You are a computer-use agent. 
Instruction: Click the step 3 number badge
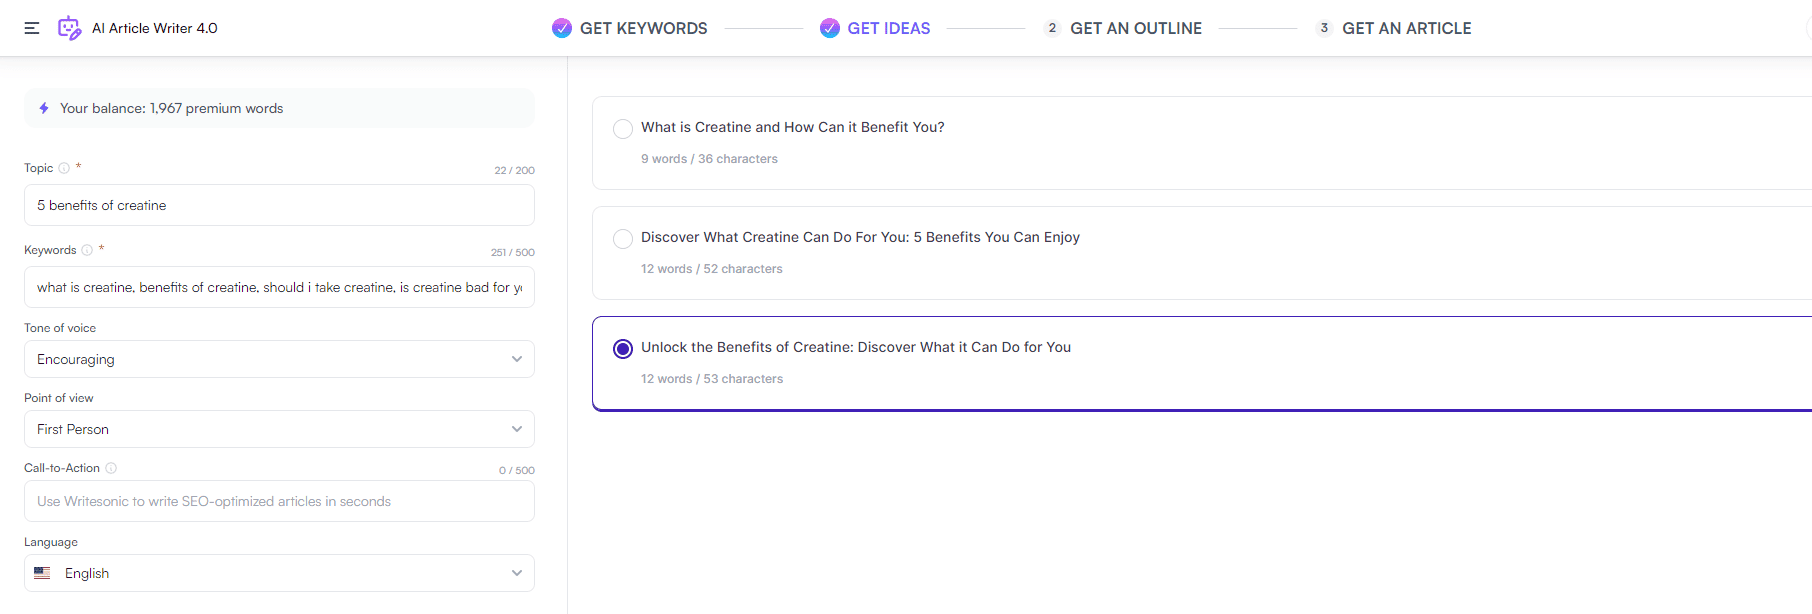pos(1324,28)
